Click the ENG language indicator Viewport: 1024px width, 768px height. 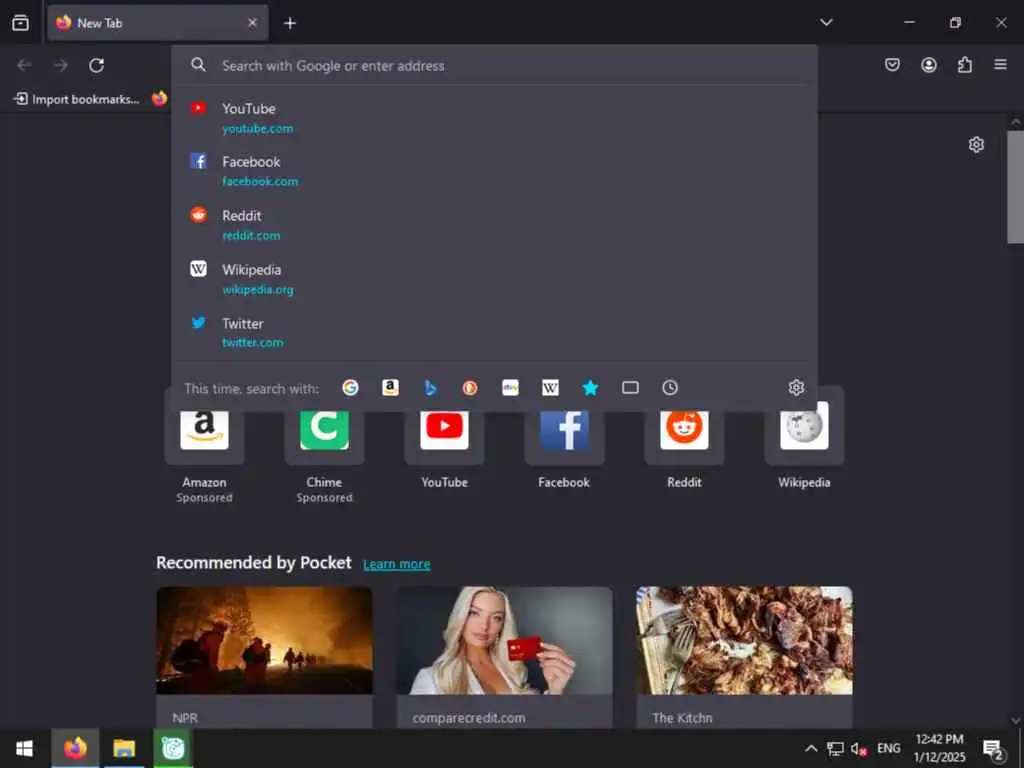[x=888, y=748]
